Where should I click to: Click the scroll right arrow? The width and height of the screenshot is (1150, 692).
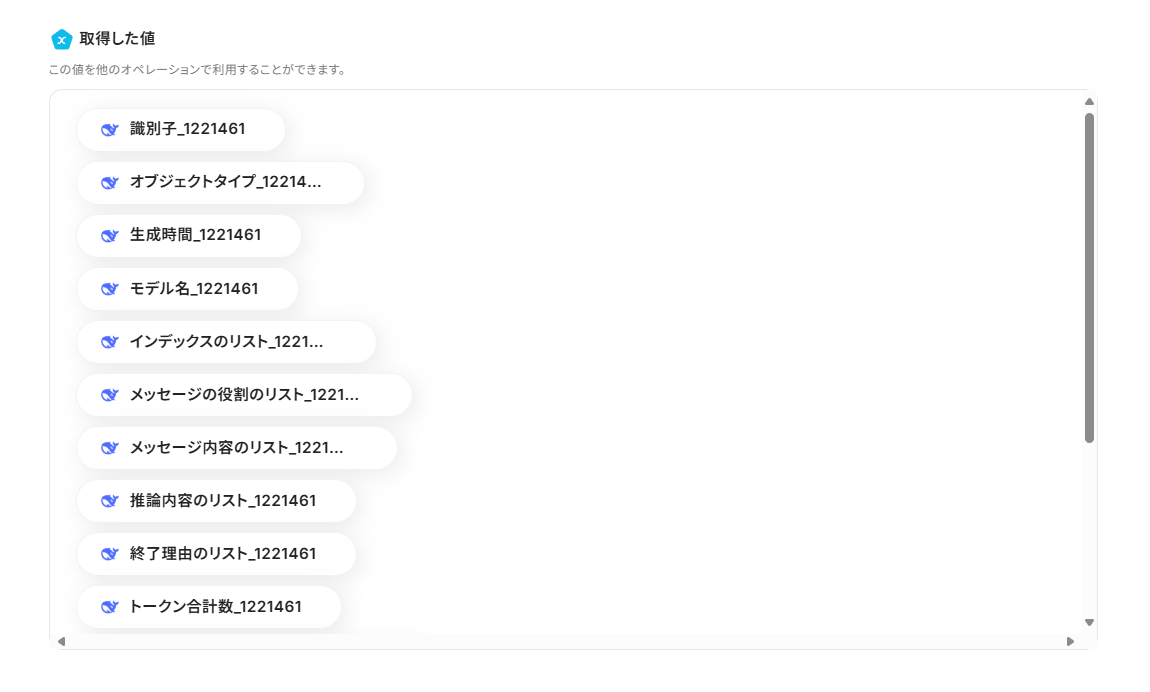[x=1070, y=641]
